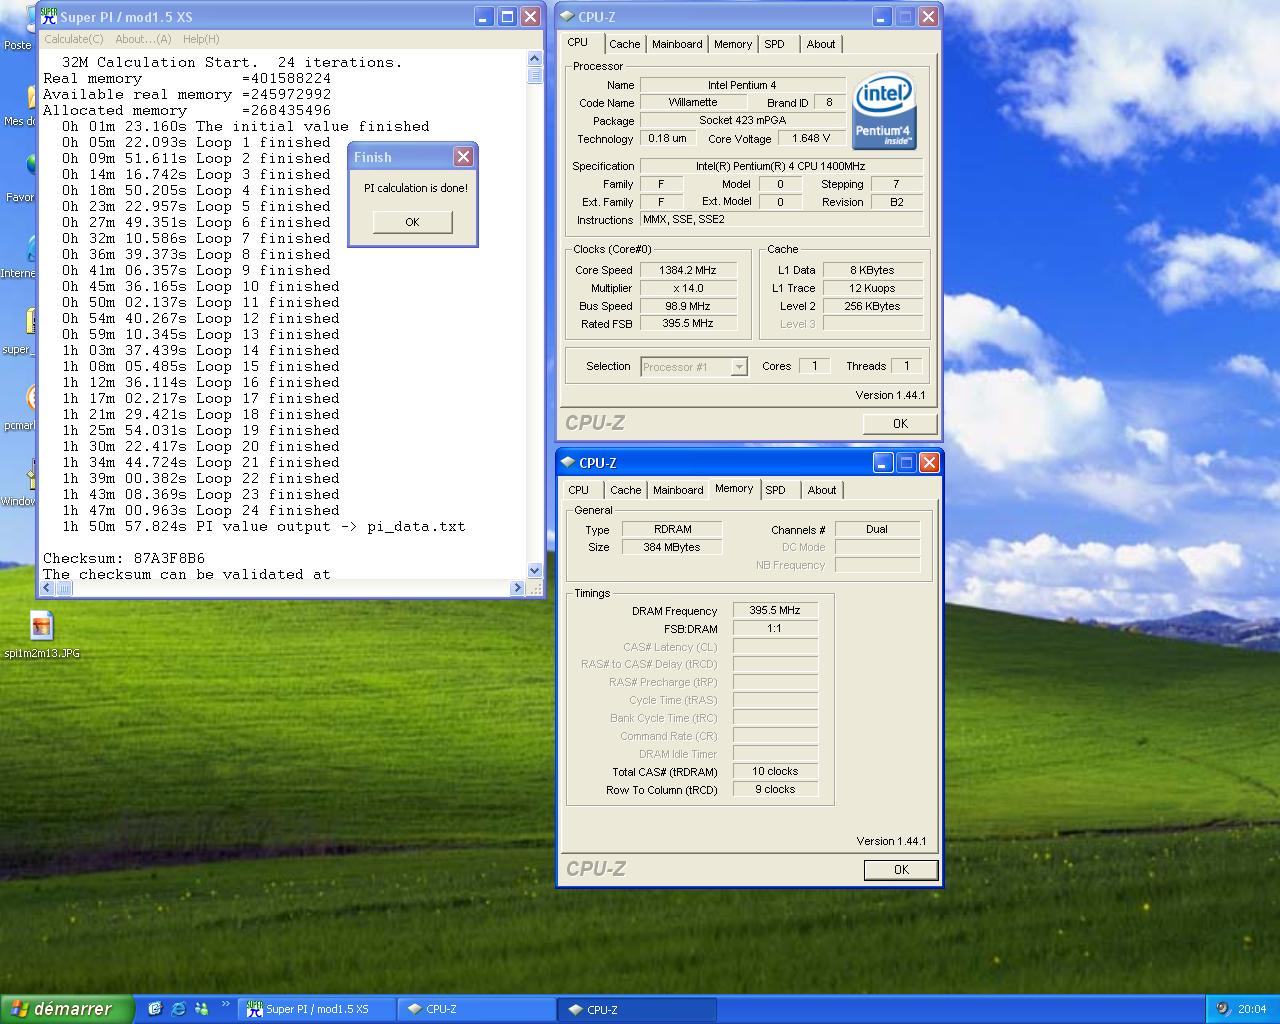Viewport: 1280px width, 1024px height.
Task: Open the About...(A) menu in Super PI
Action: [x=143, y=39]
